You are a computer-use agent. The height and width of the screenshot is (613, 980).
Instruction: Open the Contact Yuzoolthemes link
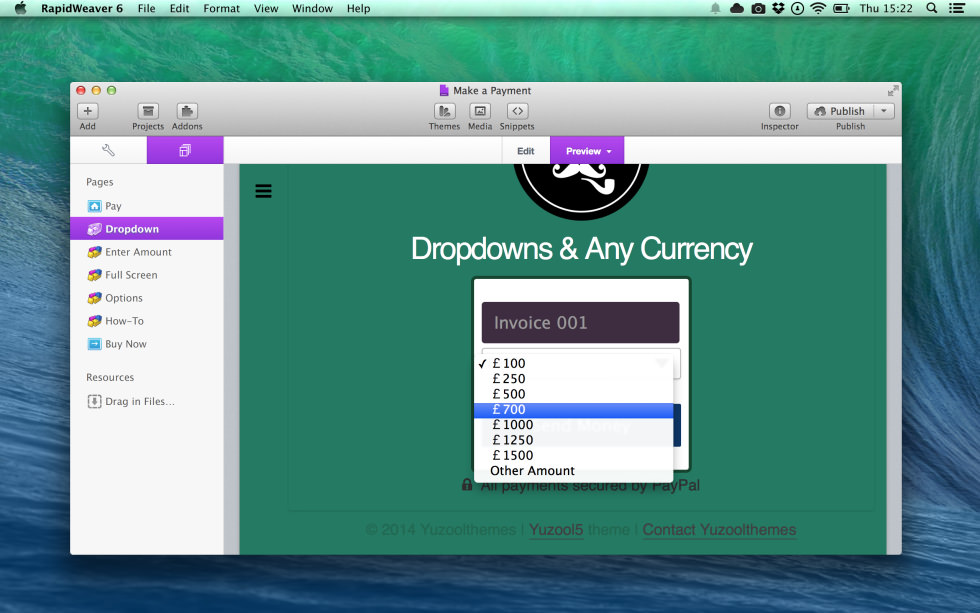click(719, 530)
